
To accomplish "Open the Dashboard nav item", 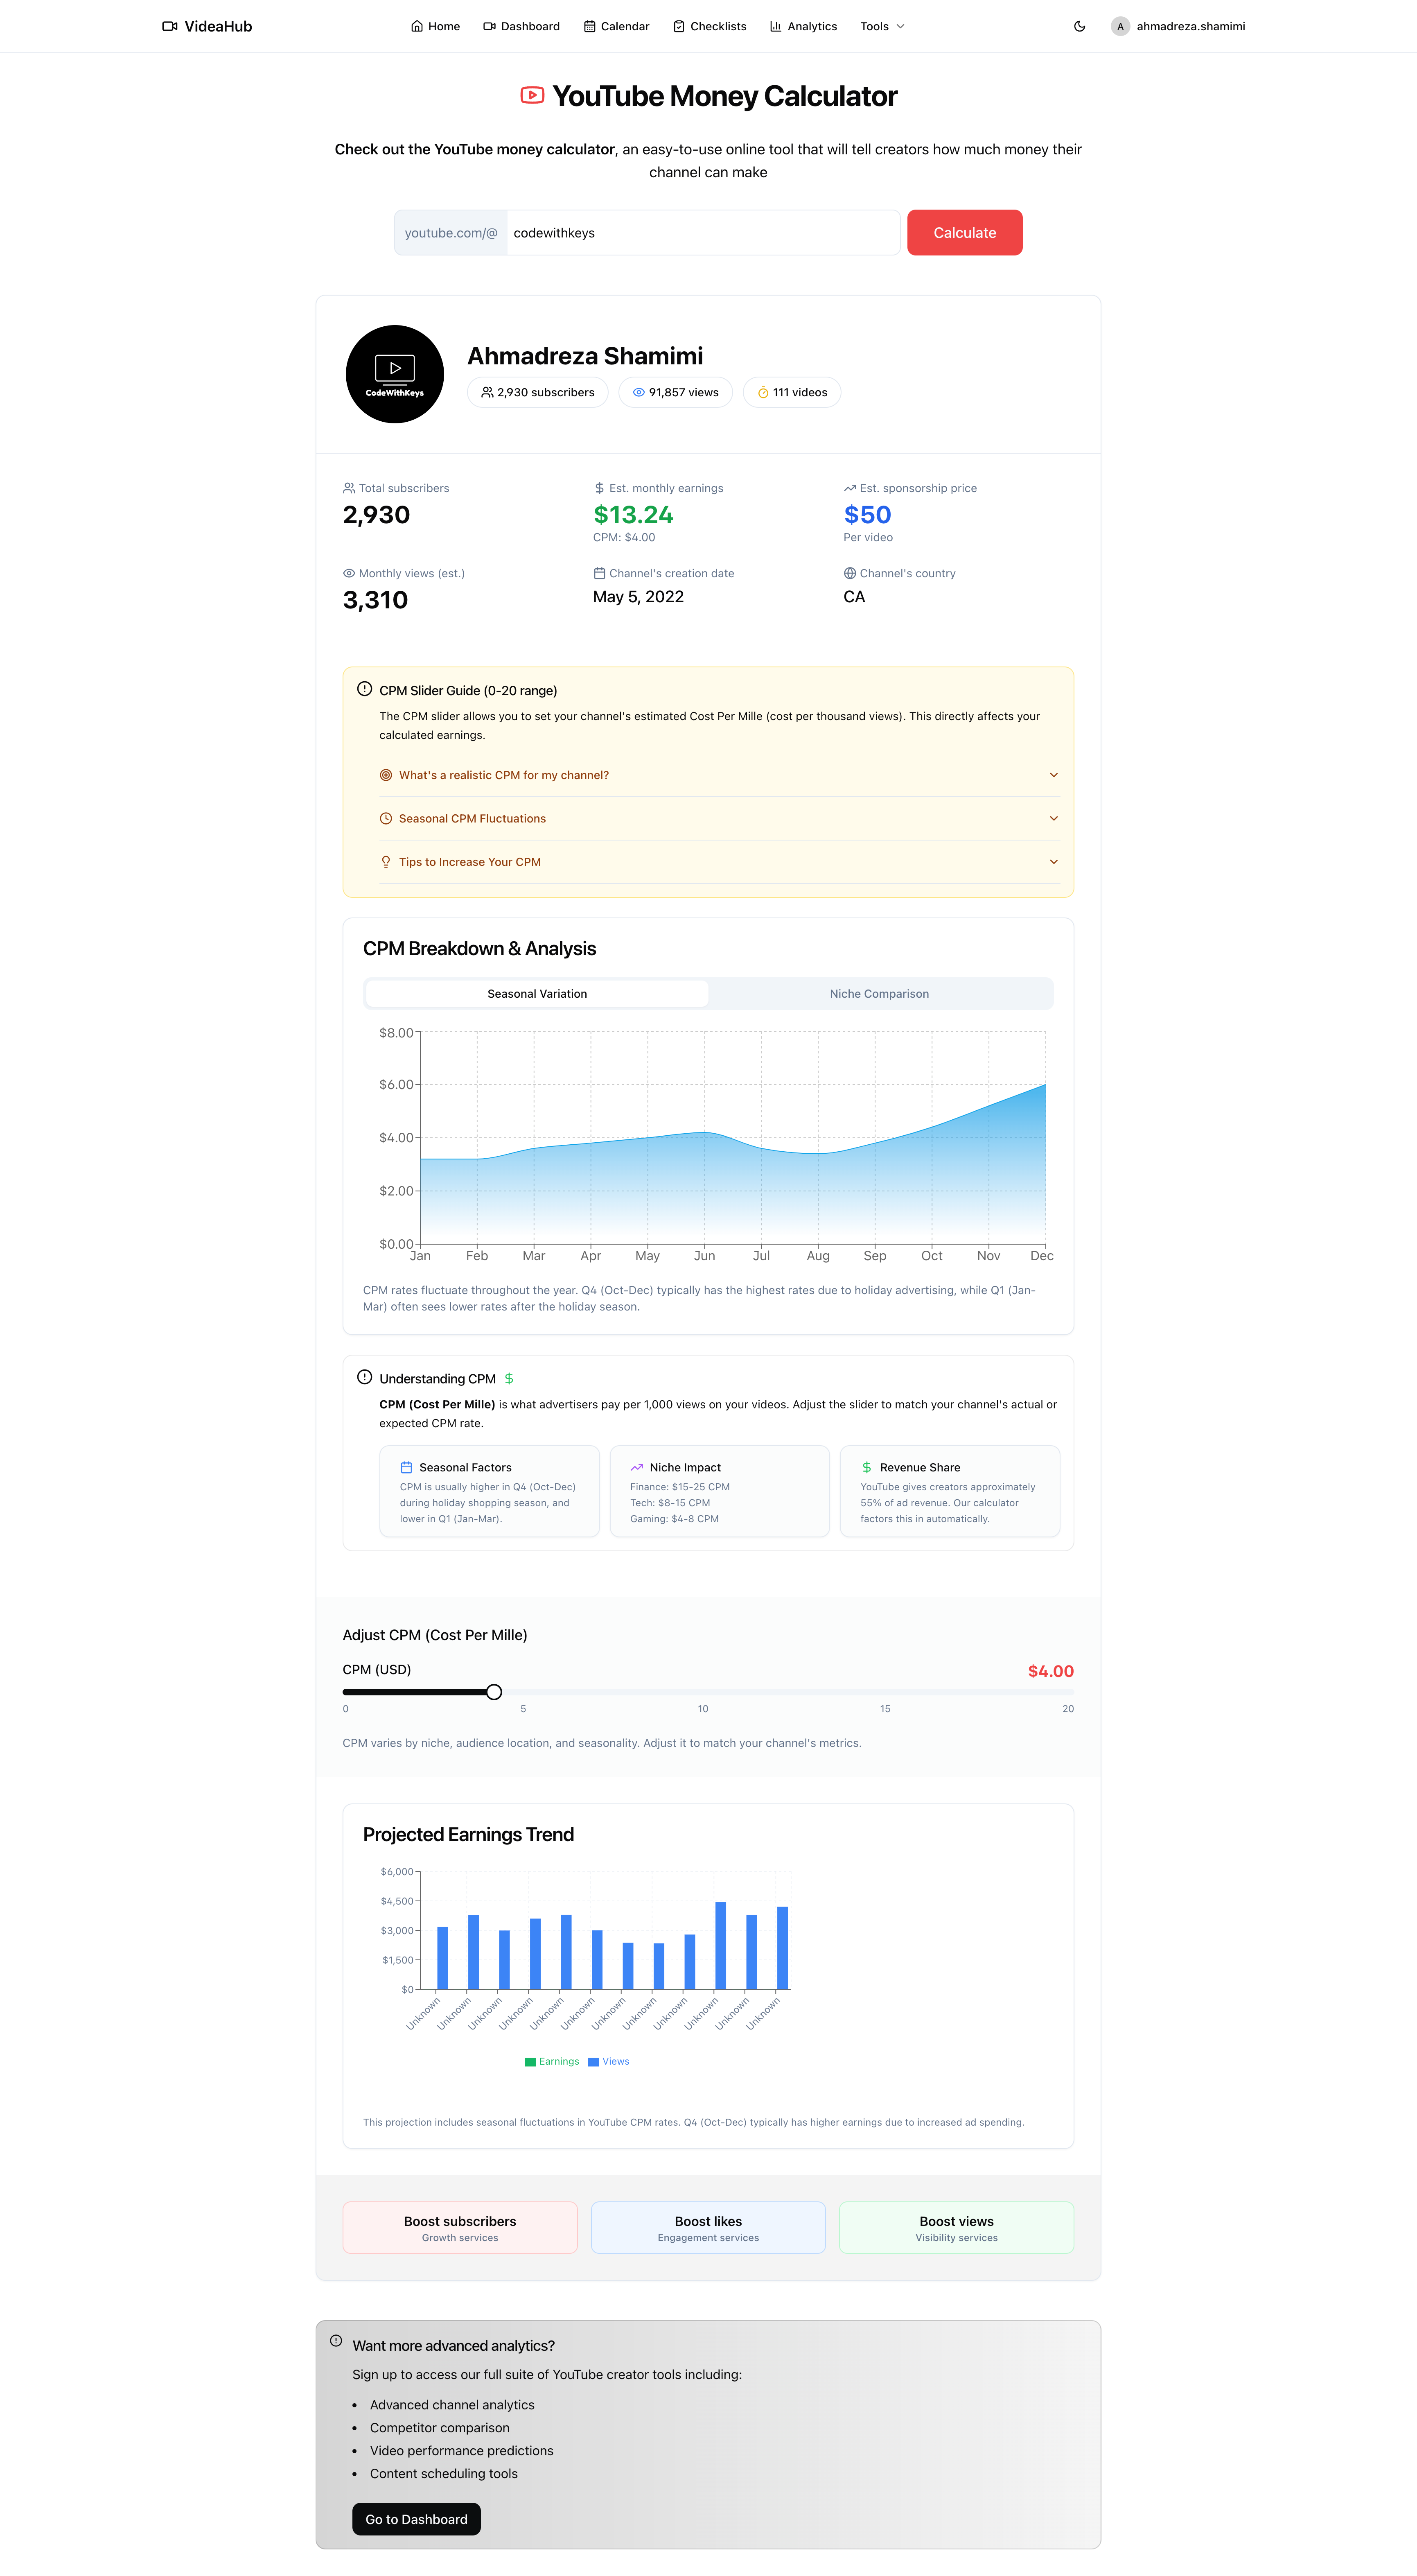I will tap(521, 26).
